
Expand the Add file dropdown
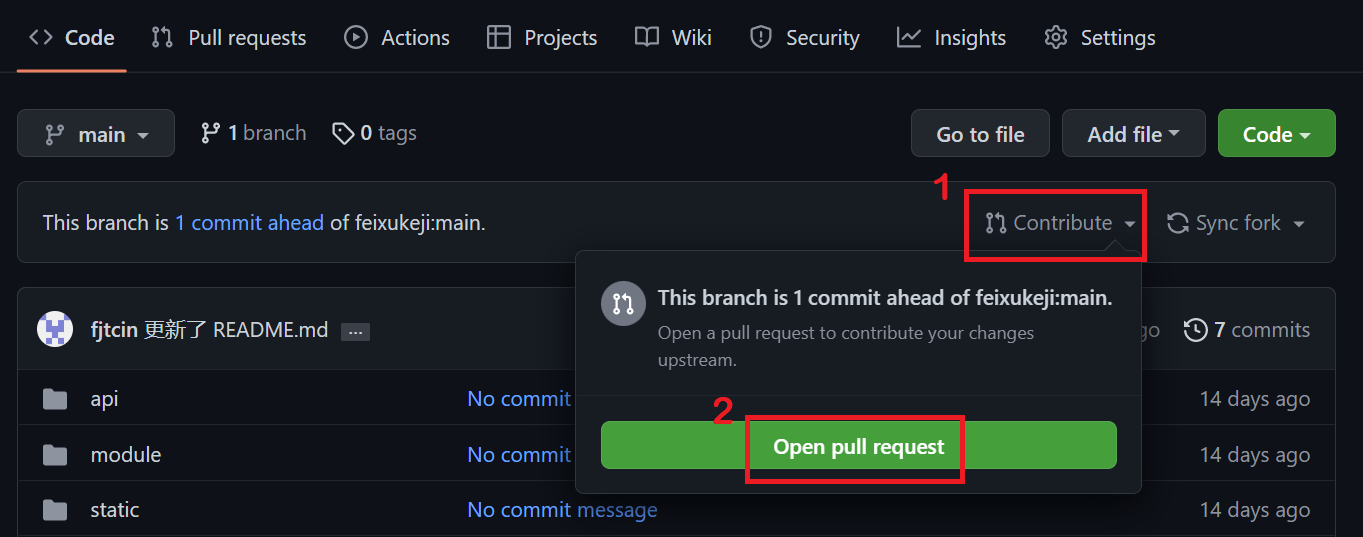tap(1133, 134)
